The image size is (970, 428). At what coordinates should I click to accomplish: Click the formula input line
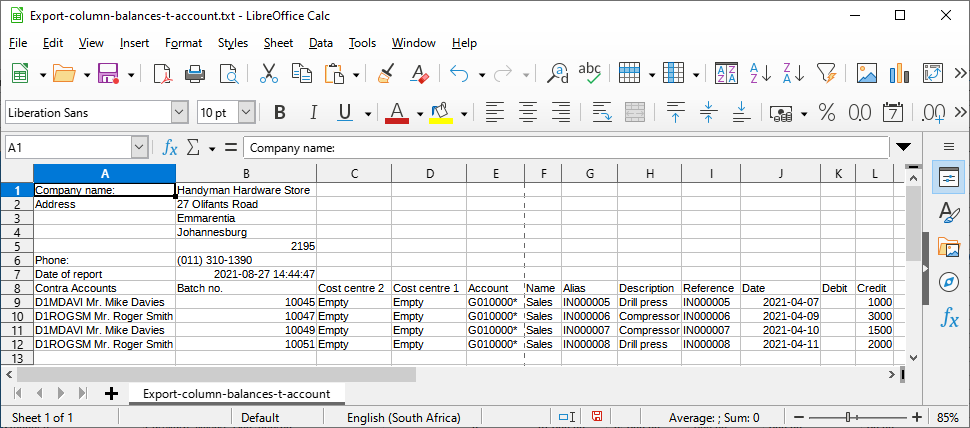(565, 148)
